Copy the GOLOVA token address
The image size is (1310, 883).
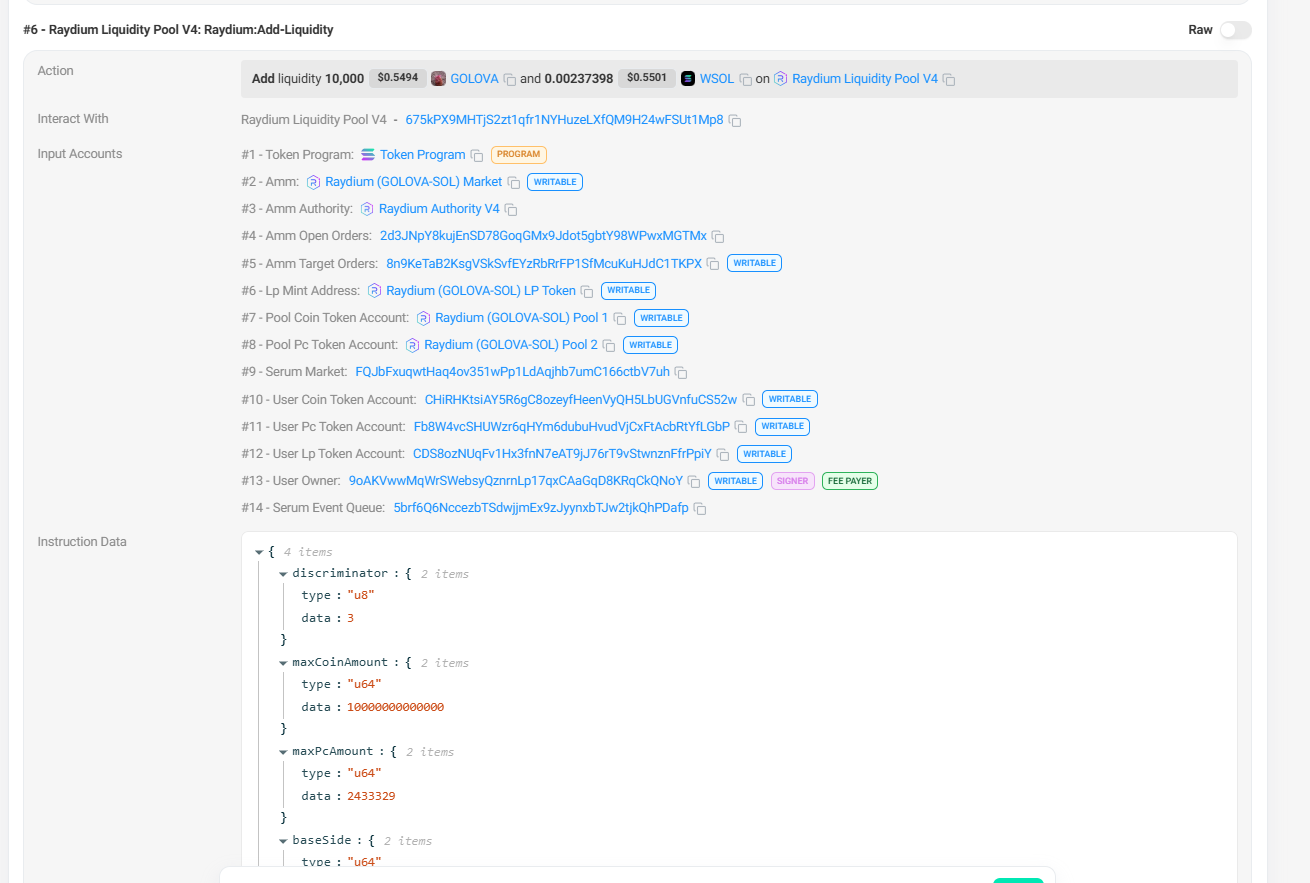tap(510, 79)
